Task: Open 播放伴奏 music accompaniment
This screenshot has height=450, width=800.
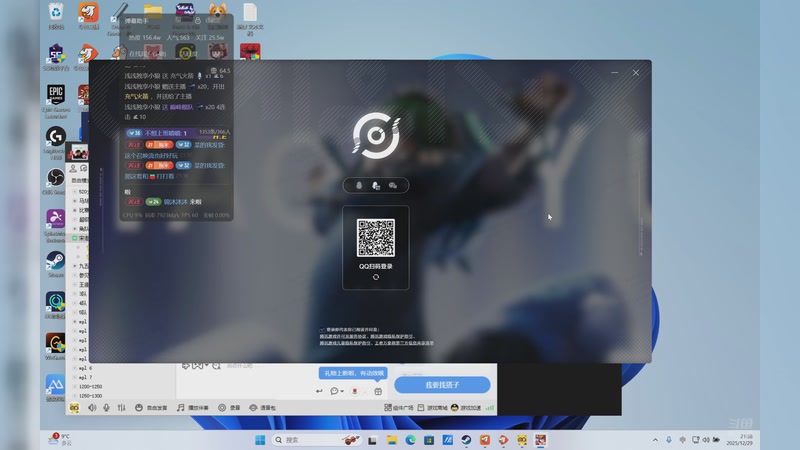Action: [x=193, y=408]
